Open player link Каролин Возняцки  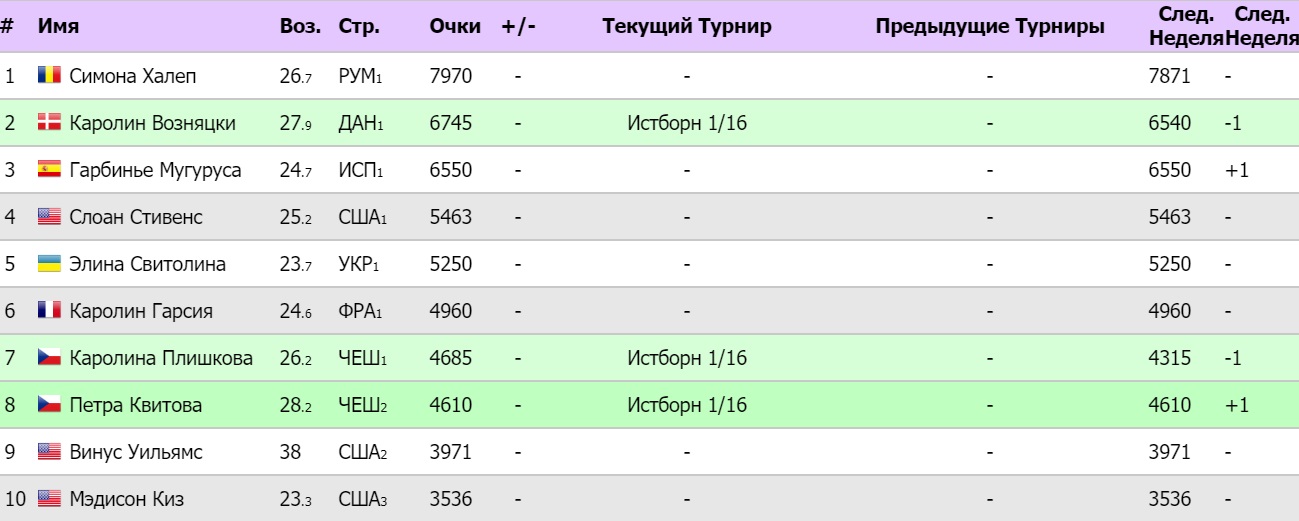point(152,123)
